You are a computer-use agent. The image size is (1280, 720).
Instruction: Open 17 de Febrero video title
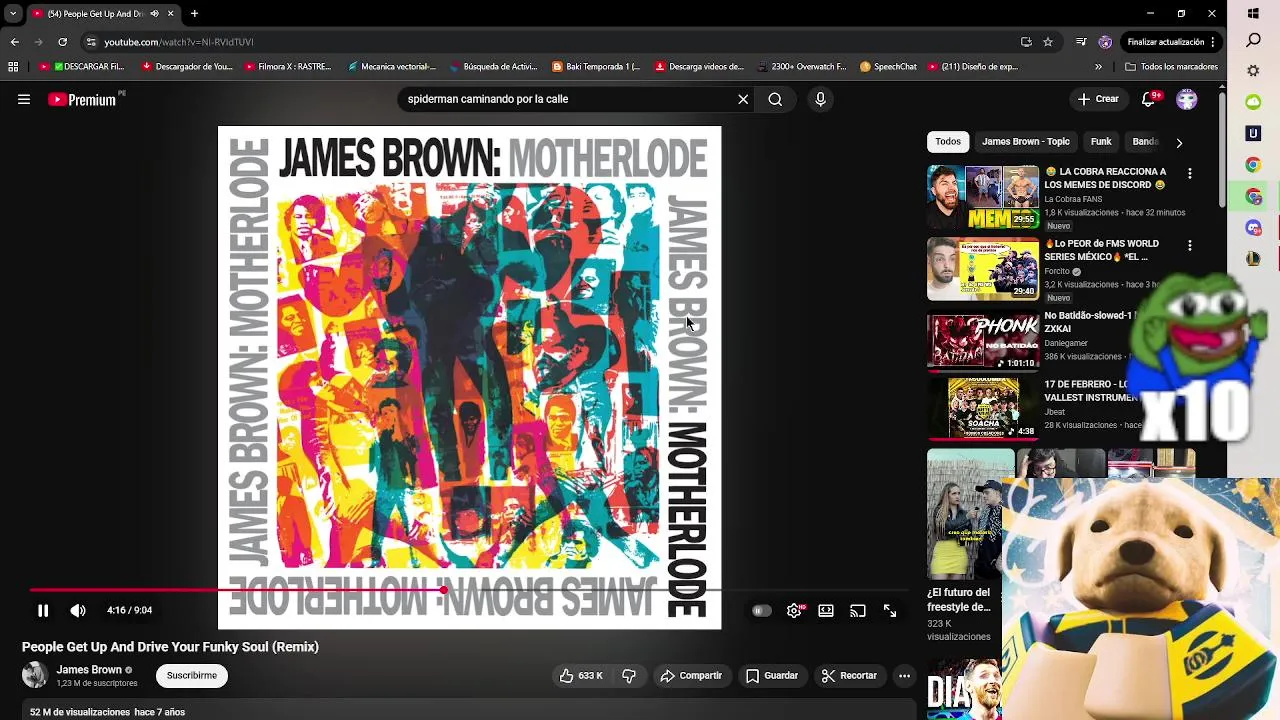(x=1086, y=391)
